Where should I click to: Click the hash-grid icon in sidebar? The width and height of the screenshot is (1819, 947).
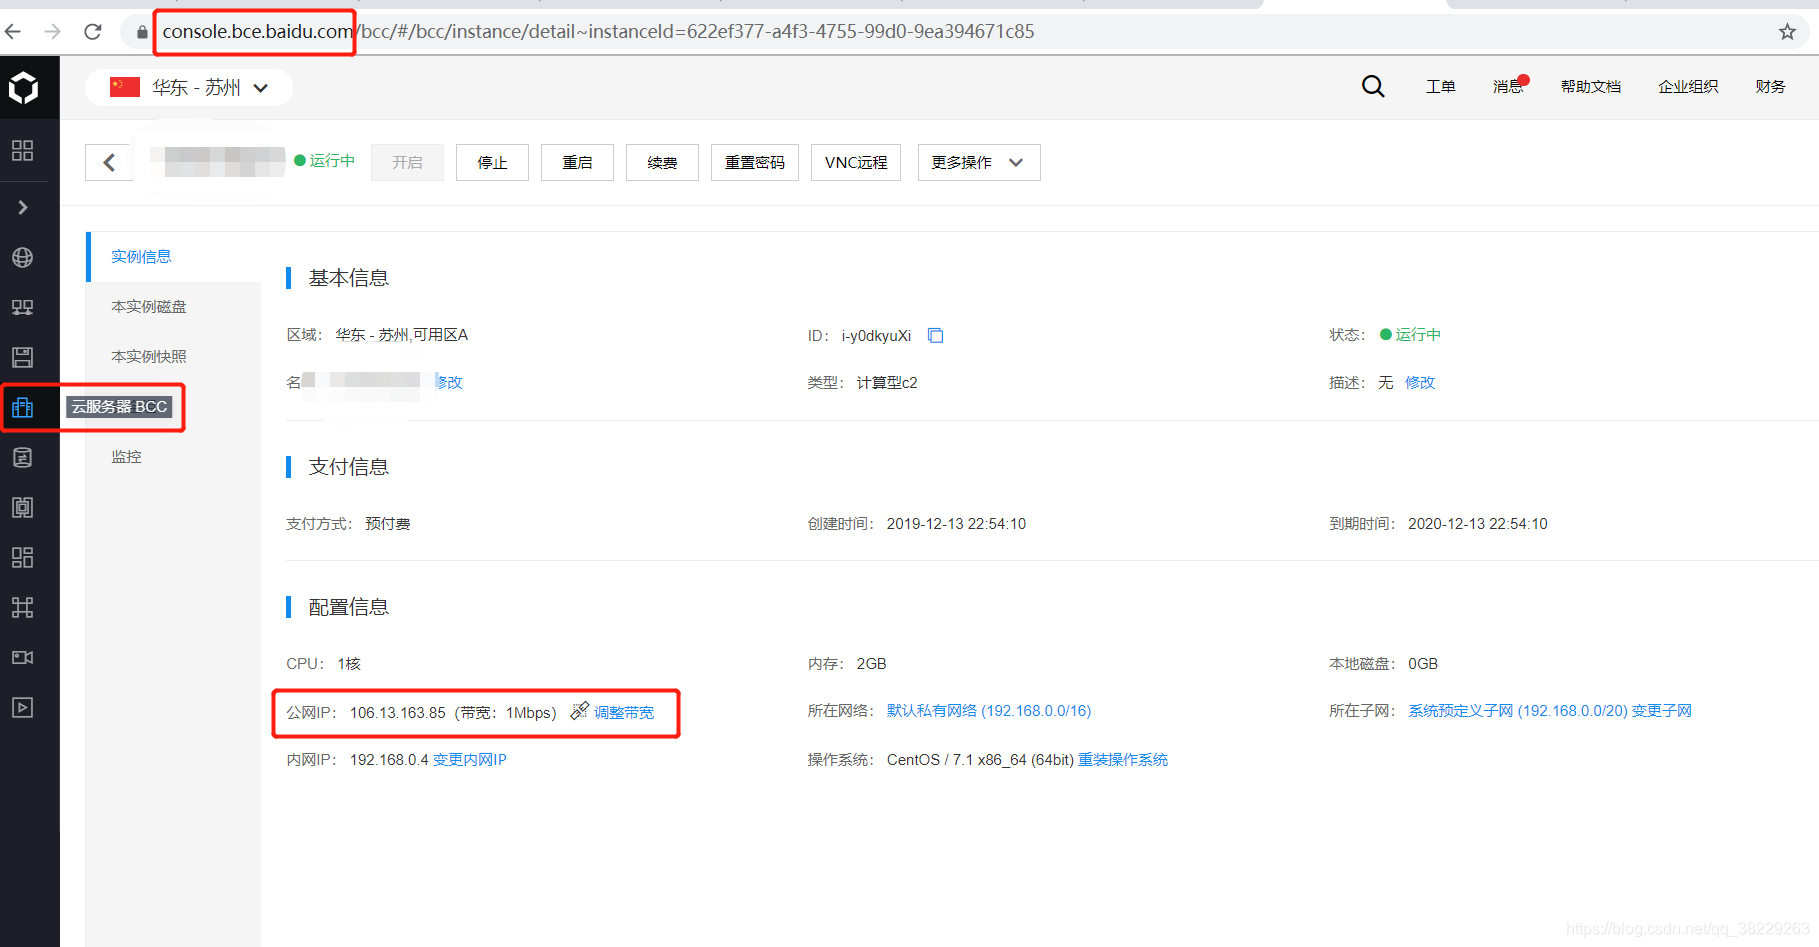coord(22,607)
